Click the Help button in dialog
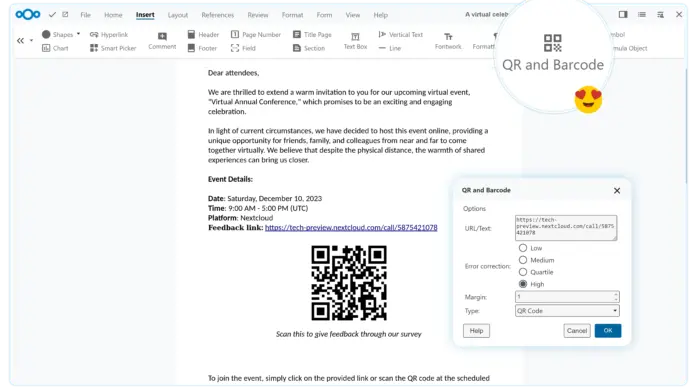695x391 pixels. point(476,331)
